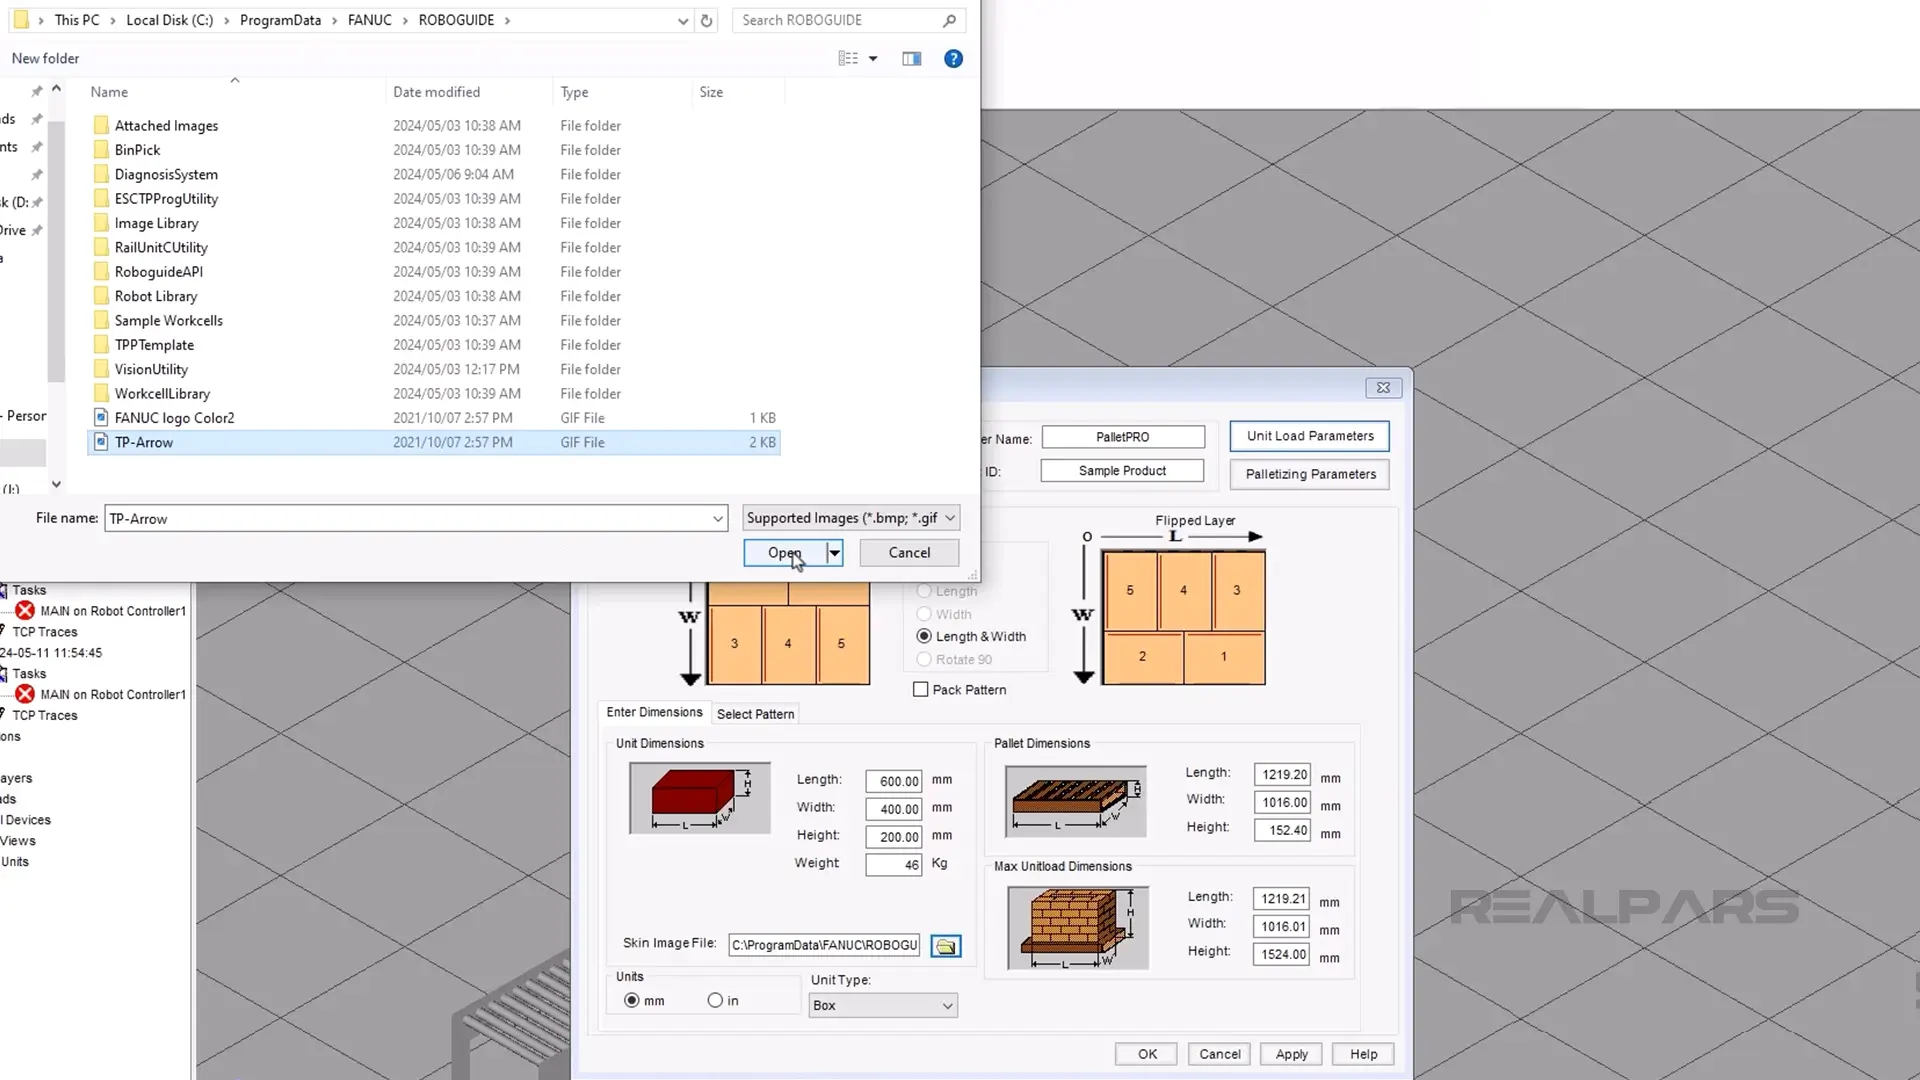
Task: Click the navigation pane scroll down arrow
Action: pyautogui.click(x=56, y=484)
